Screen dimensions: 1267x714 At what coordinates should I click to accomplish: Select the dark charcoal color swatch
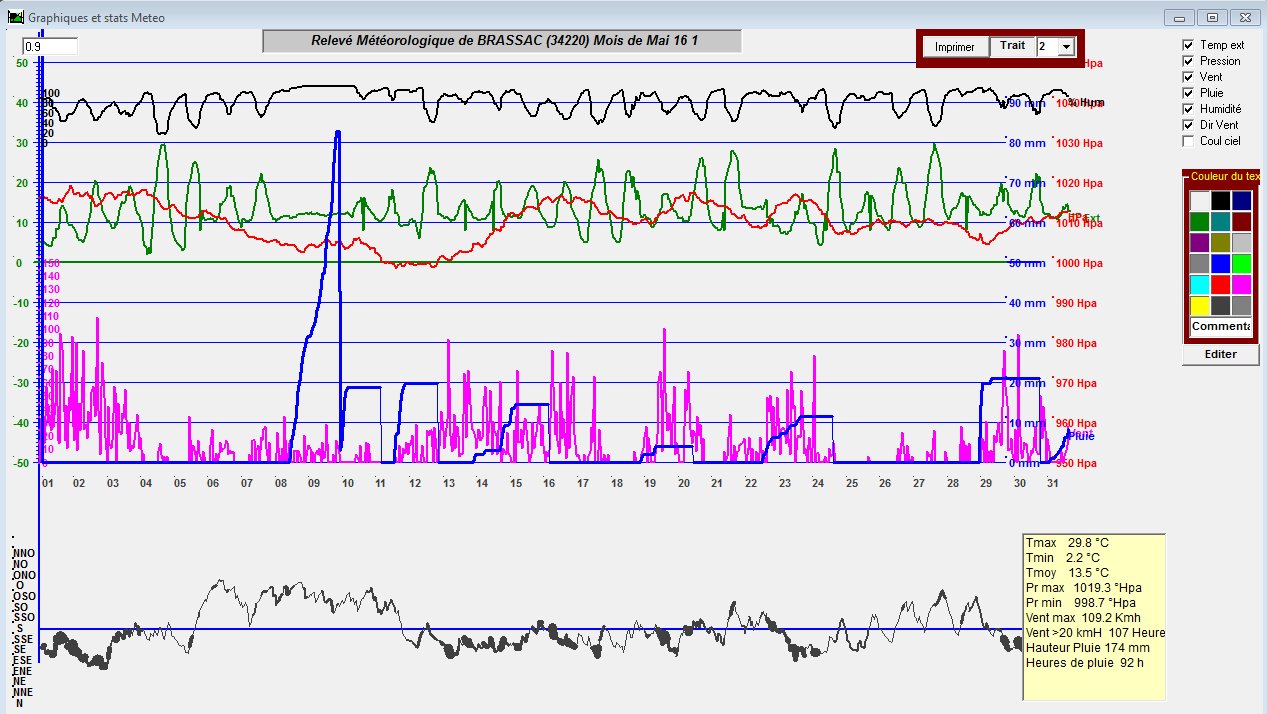(1220, 305)
